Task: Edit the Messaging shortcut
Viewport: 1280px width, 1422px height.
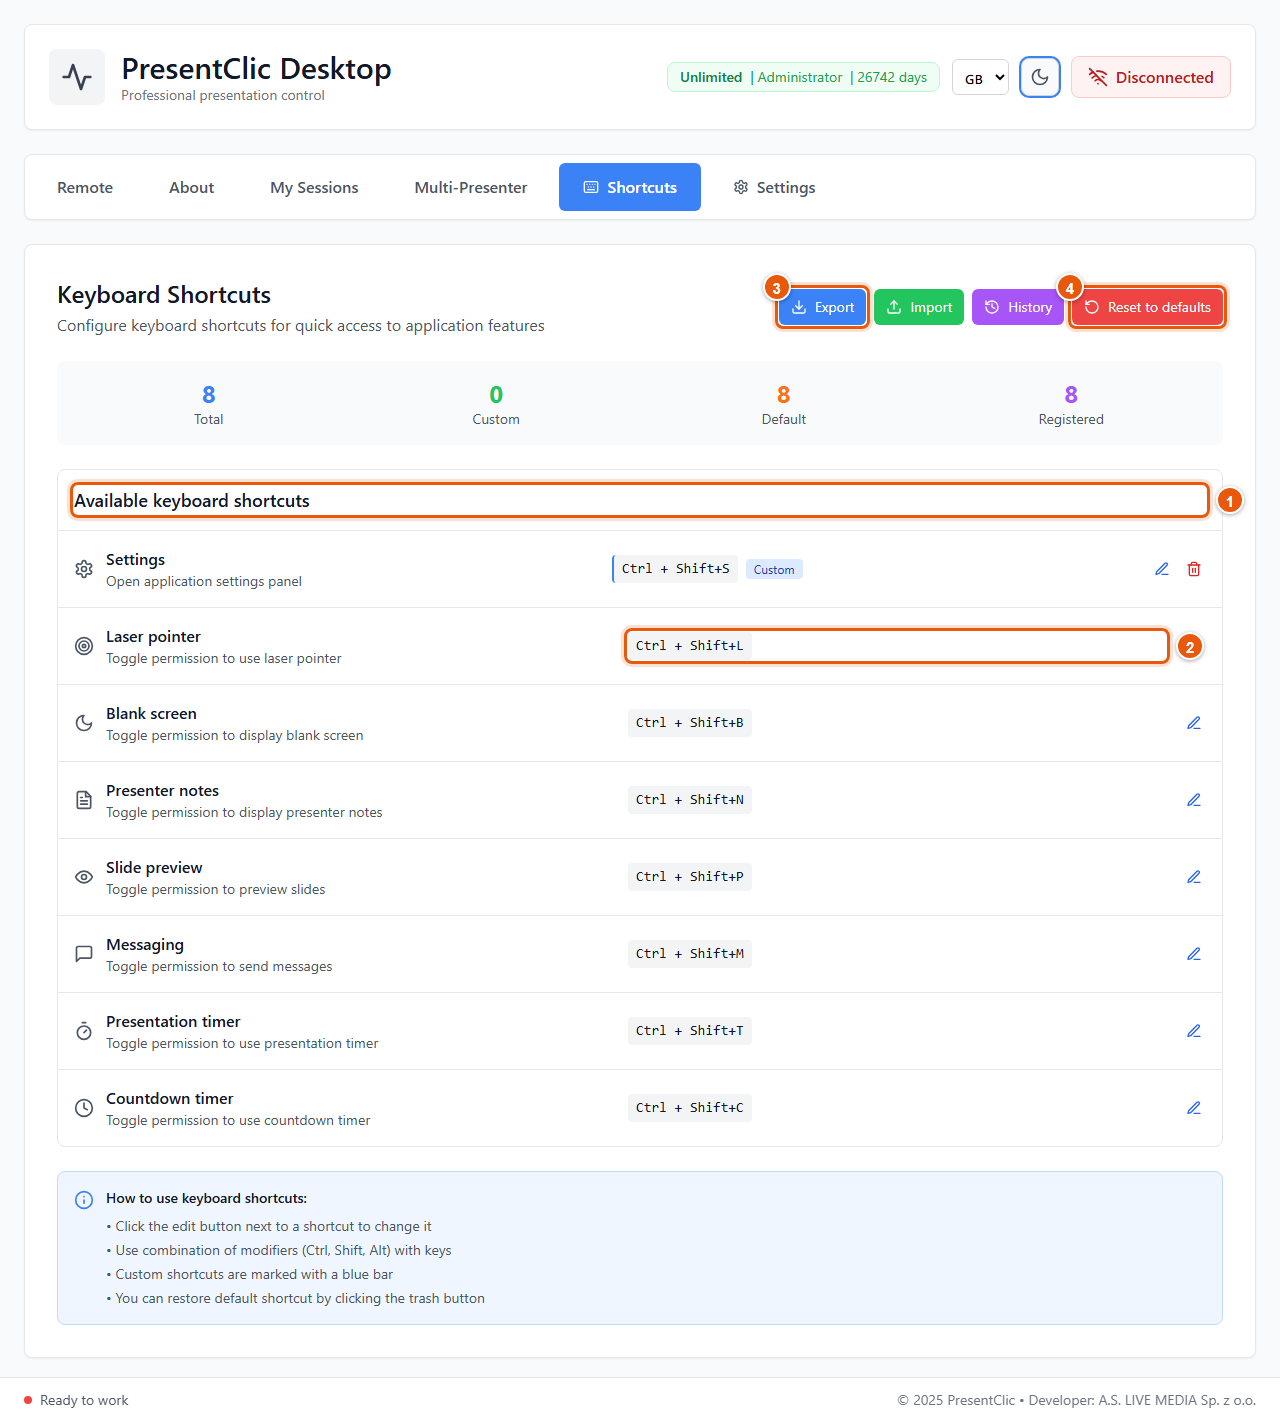Action: coord(1194,954)
